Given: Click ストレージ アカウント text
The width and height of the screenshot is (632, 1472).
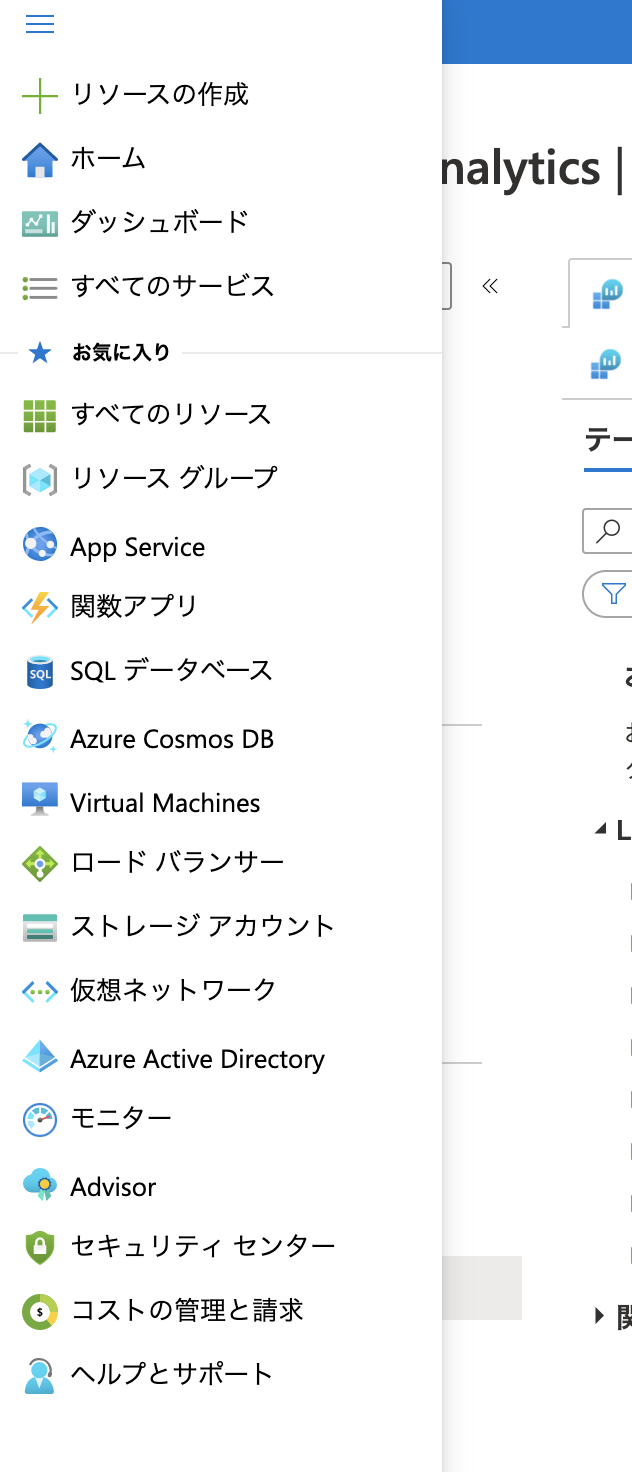Looking at the screenshot, I should tap(203, 927).
